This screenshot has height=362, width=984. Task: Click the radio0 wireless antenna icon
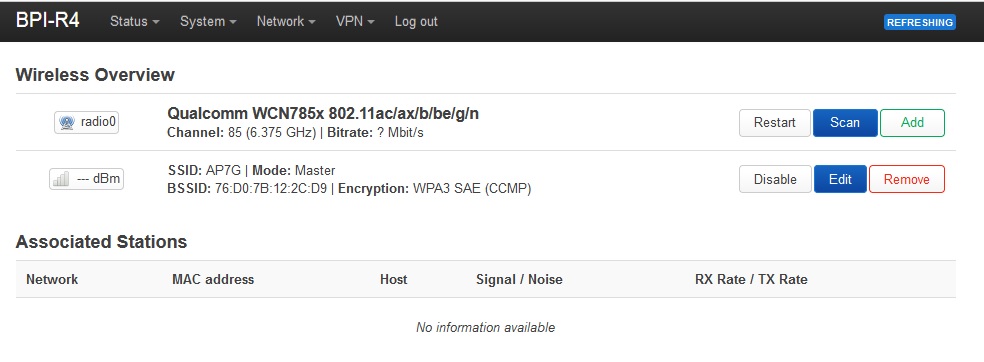click(x=67, y=122)
